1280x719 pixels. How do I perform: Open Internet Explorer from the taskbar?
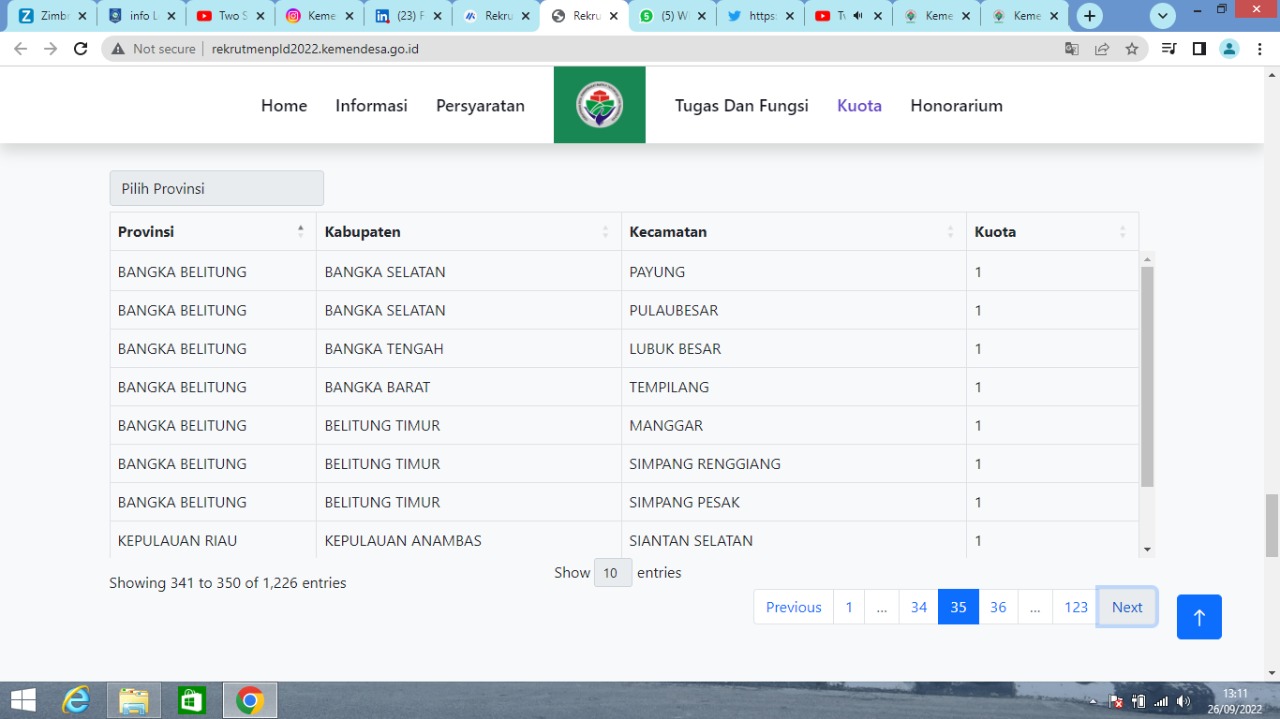[x=76, y=700]
